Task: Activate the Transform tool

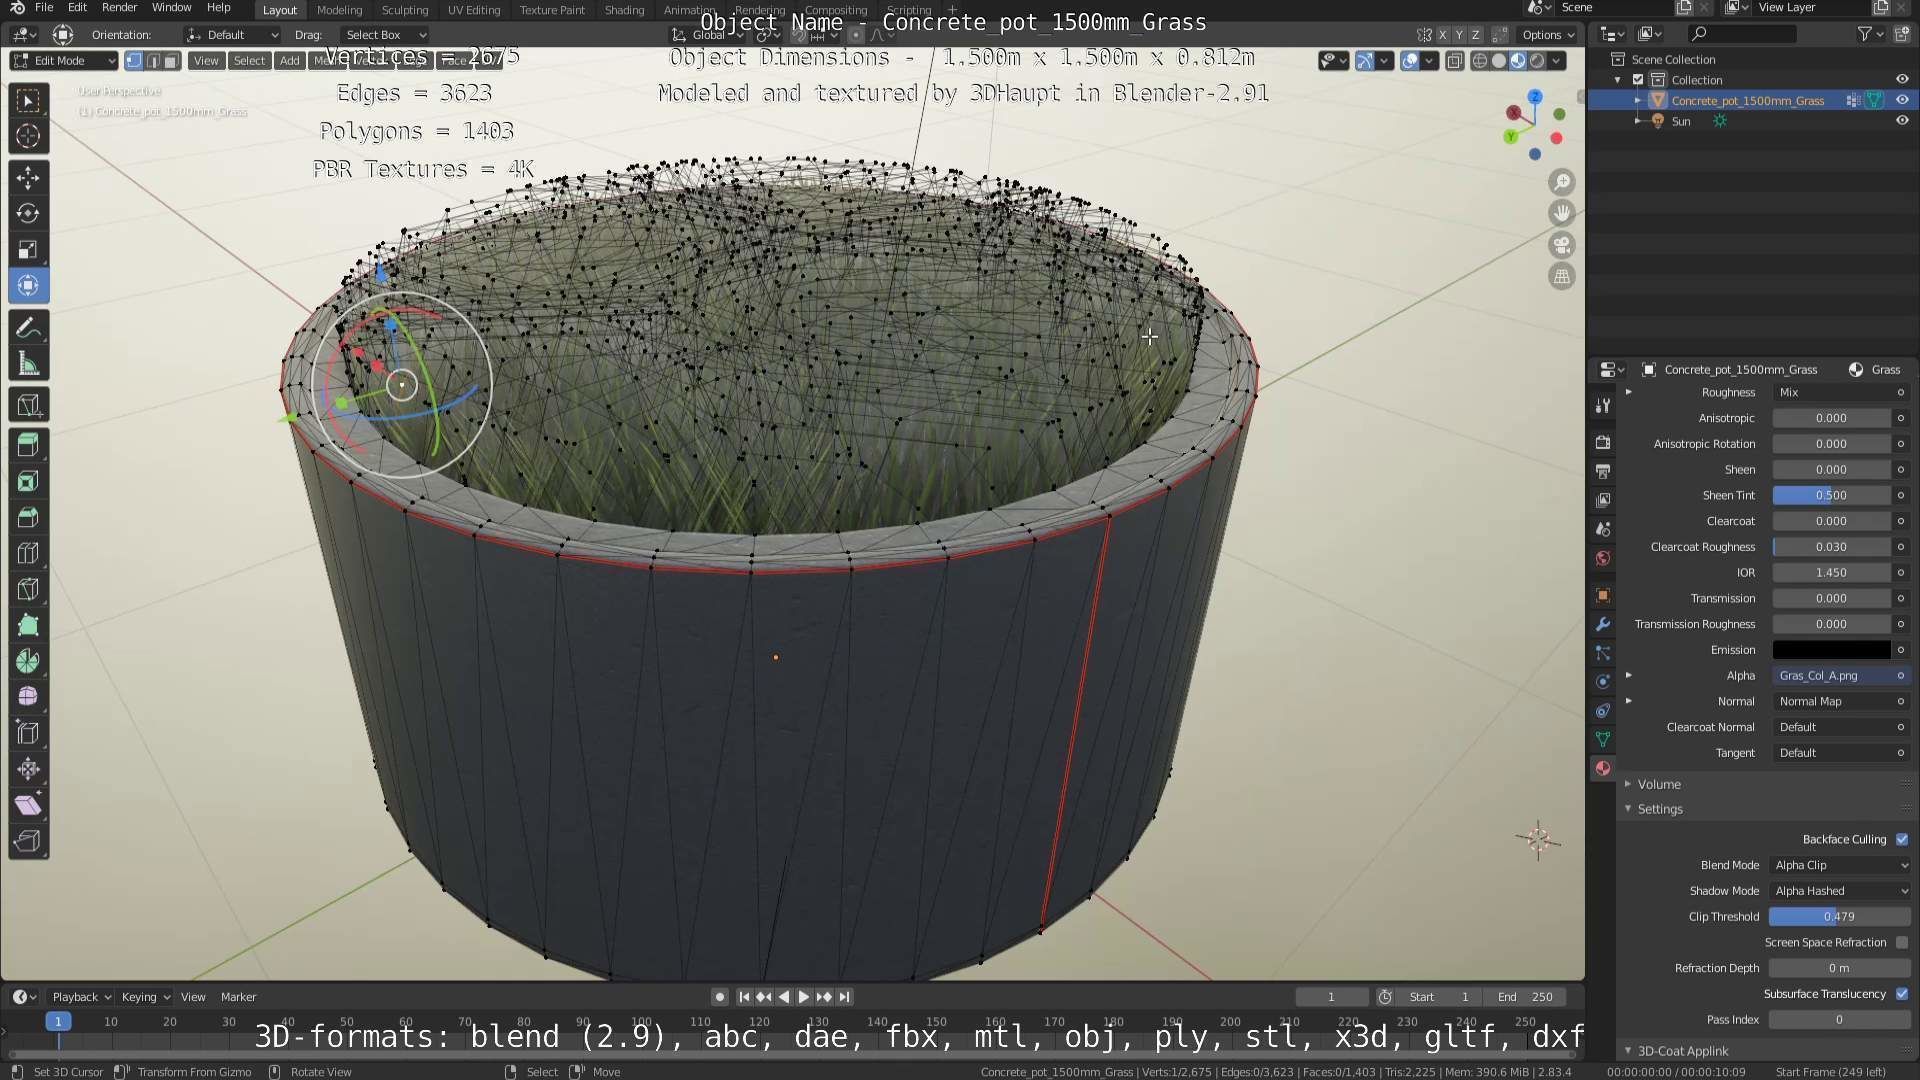Action: point(28,286)
